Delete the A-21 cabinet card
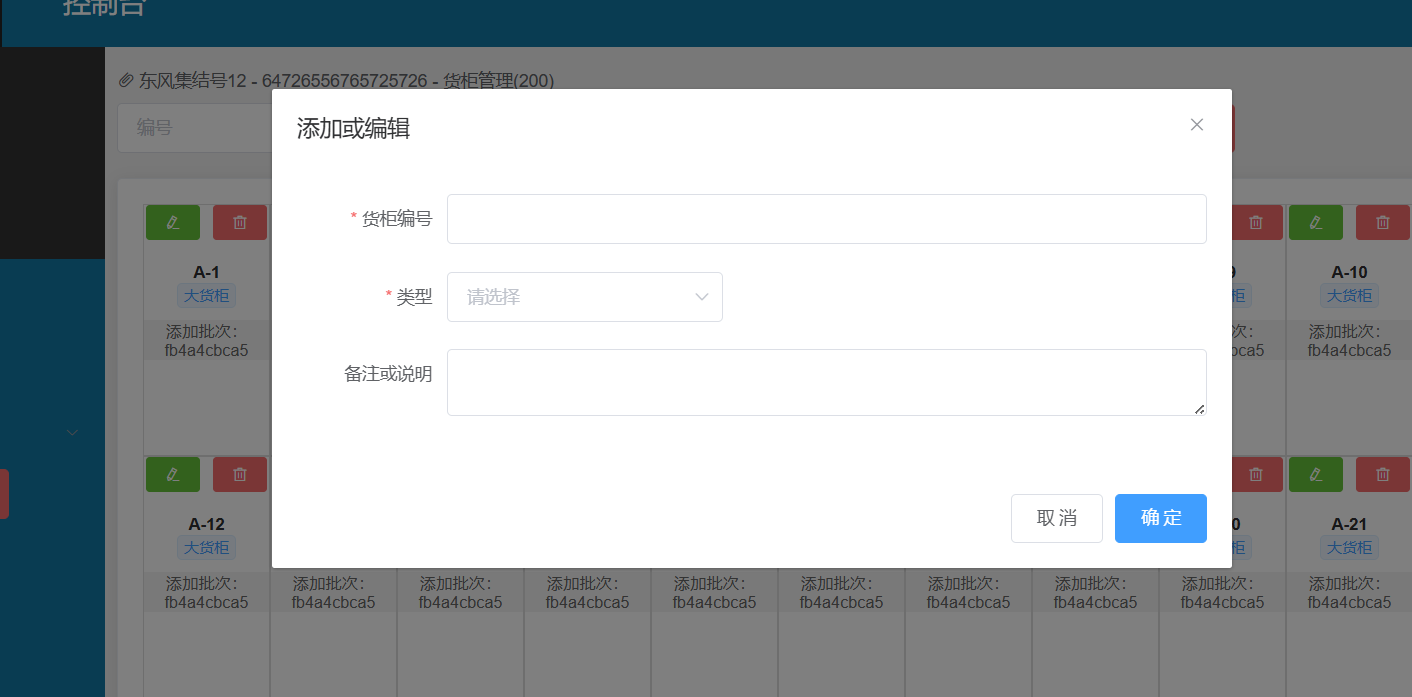The height and width of the screenshot is (697, 1412). coord(1383,474)
